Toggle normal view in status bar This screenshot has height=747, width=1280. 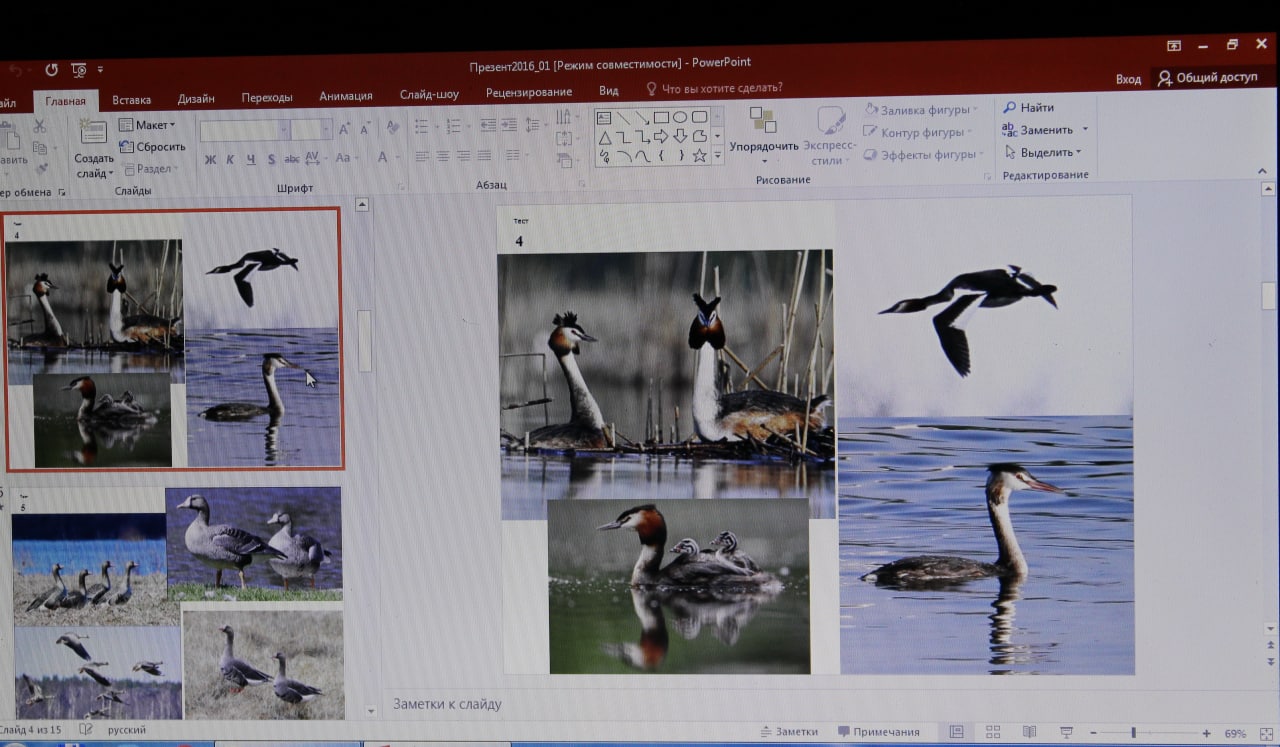pyautogui.click(x=956, y=732)
